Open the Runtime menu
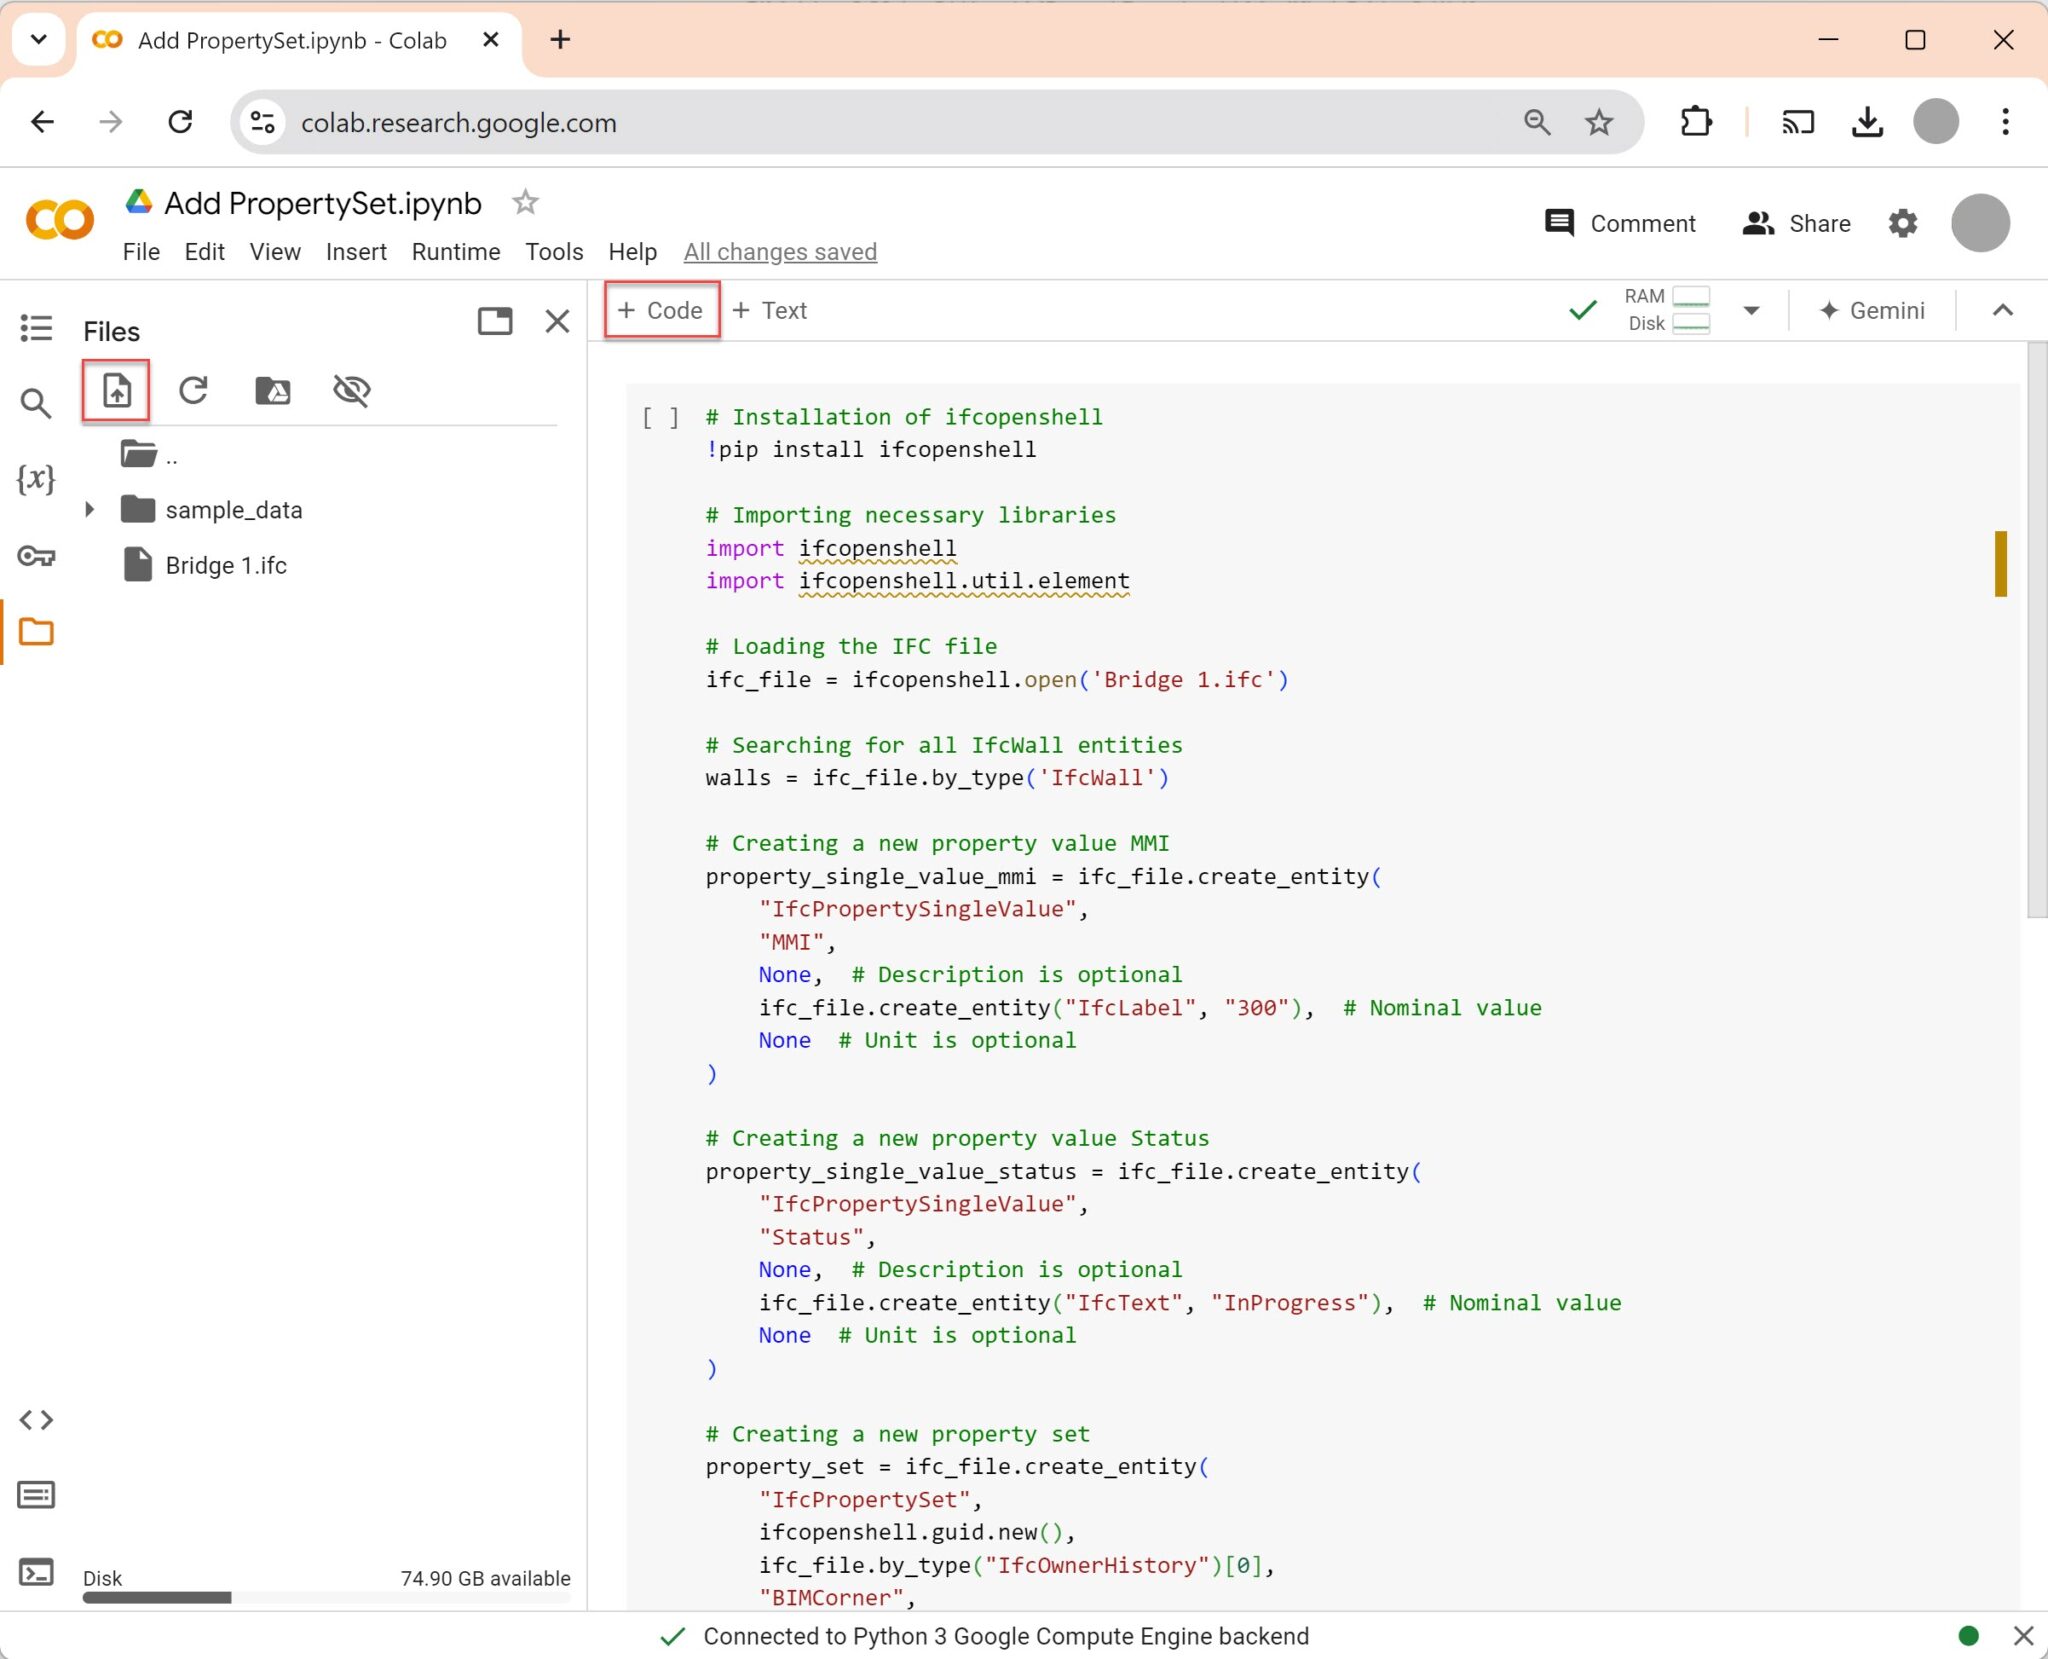 point(455,252)
